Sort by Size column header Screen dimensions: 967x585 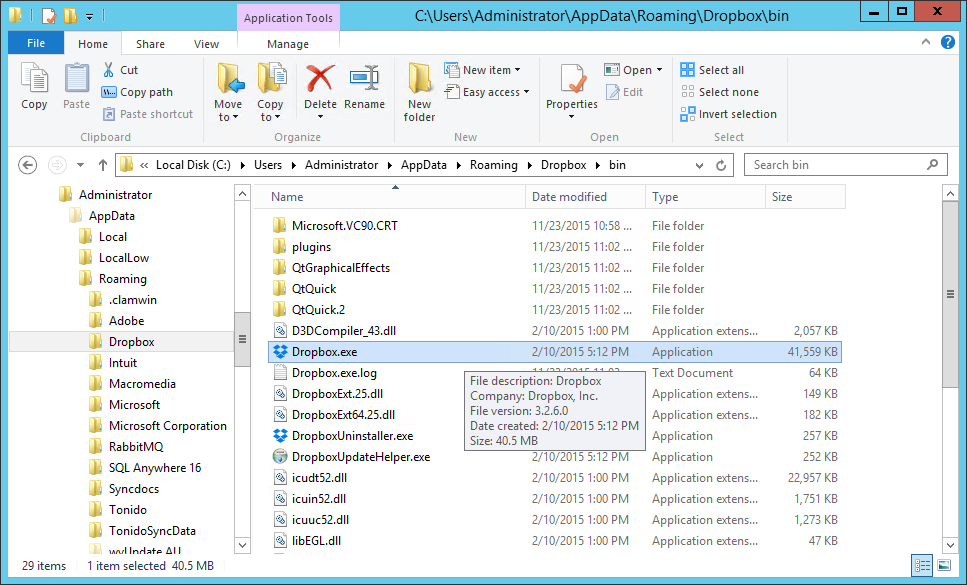[805, 197]
